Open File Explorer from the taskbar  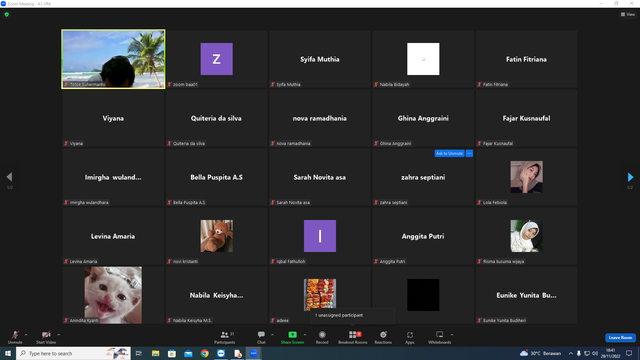pyautogui.click(x=156, y=353)
